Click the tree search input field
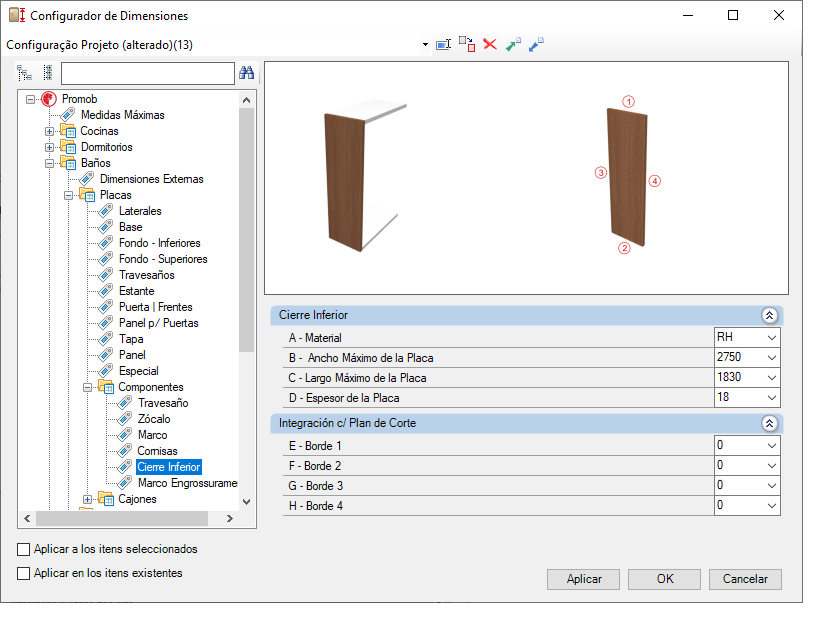 [148, 73]
